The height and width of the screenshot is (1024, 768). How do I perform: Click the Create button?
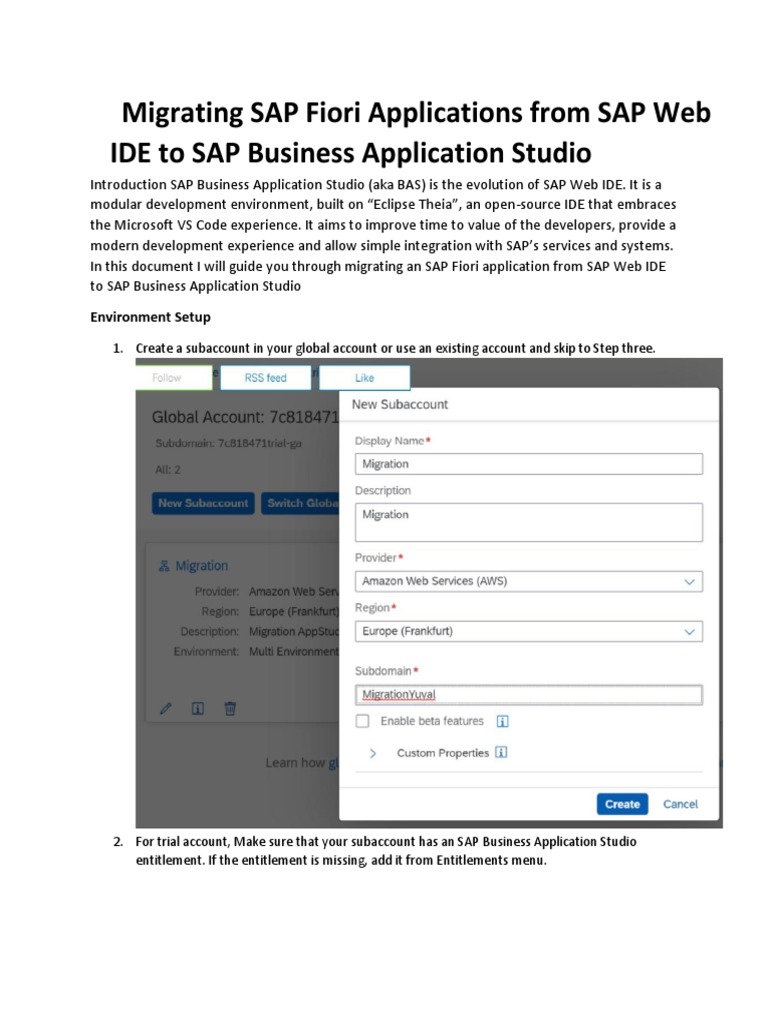622,804
